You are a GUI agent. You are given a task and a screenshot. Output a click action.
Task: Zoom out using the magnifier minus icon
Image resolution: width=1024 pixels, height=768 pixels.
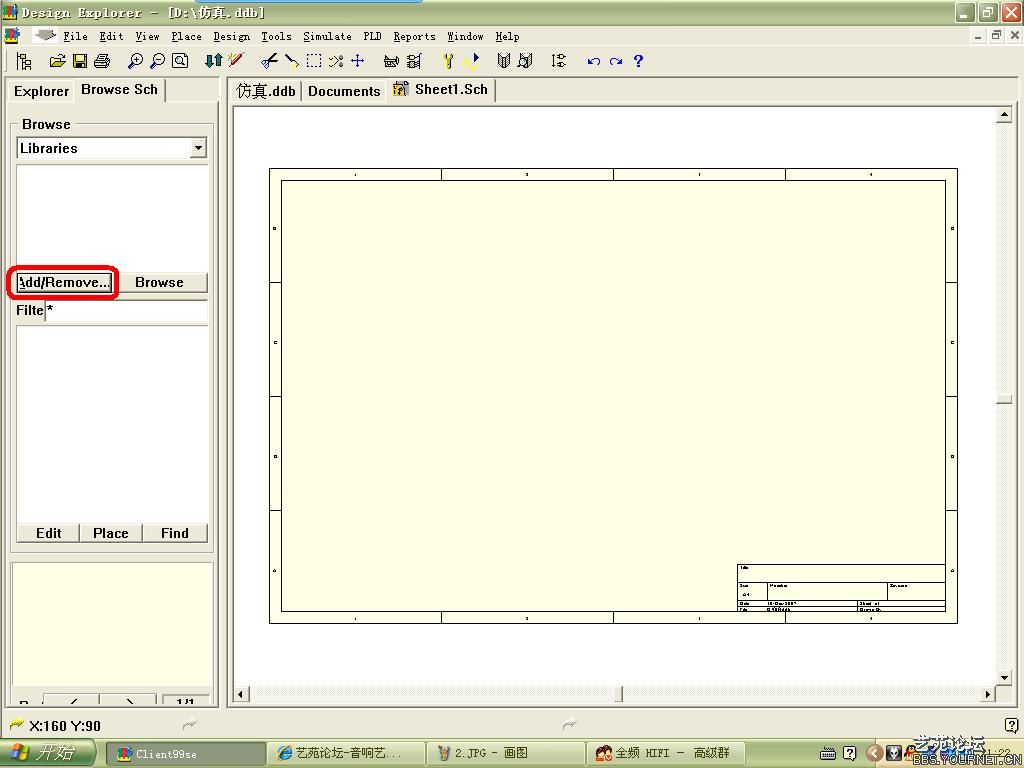[157, 61]
